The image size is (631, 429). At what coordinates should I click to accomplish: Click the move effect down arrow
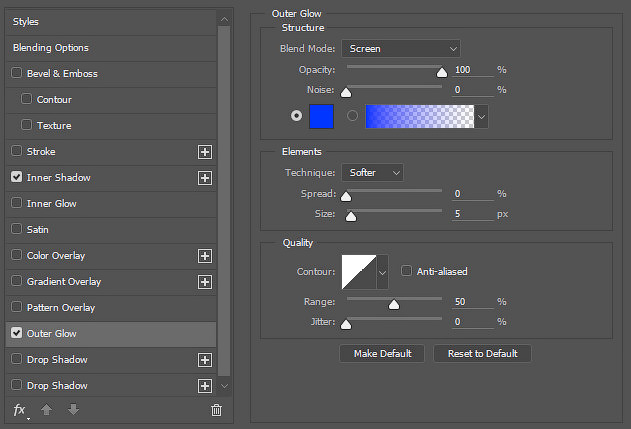[73, 410]
